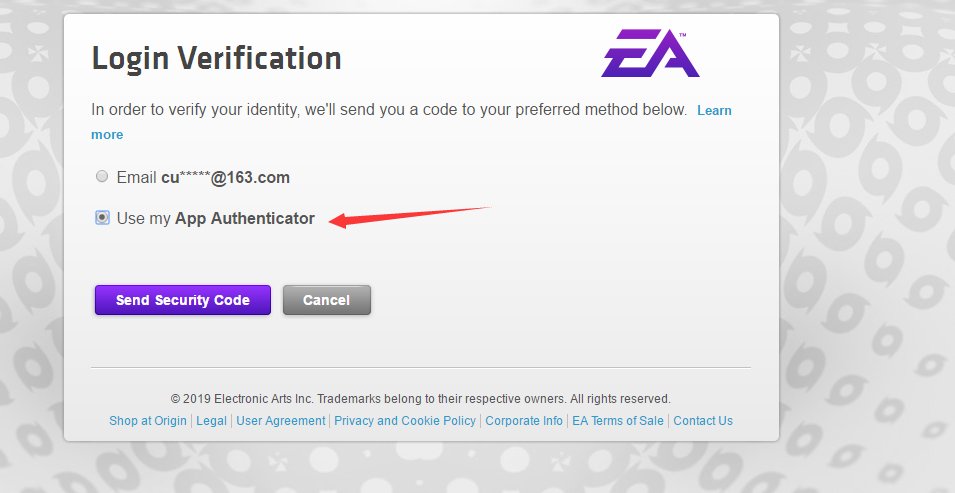Click the 2019 Electronic Arts copyright text
Screen dimensions: 955x493
420,398
